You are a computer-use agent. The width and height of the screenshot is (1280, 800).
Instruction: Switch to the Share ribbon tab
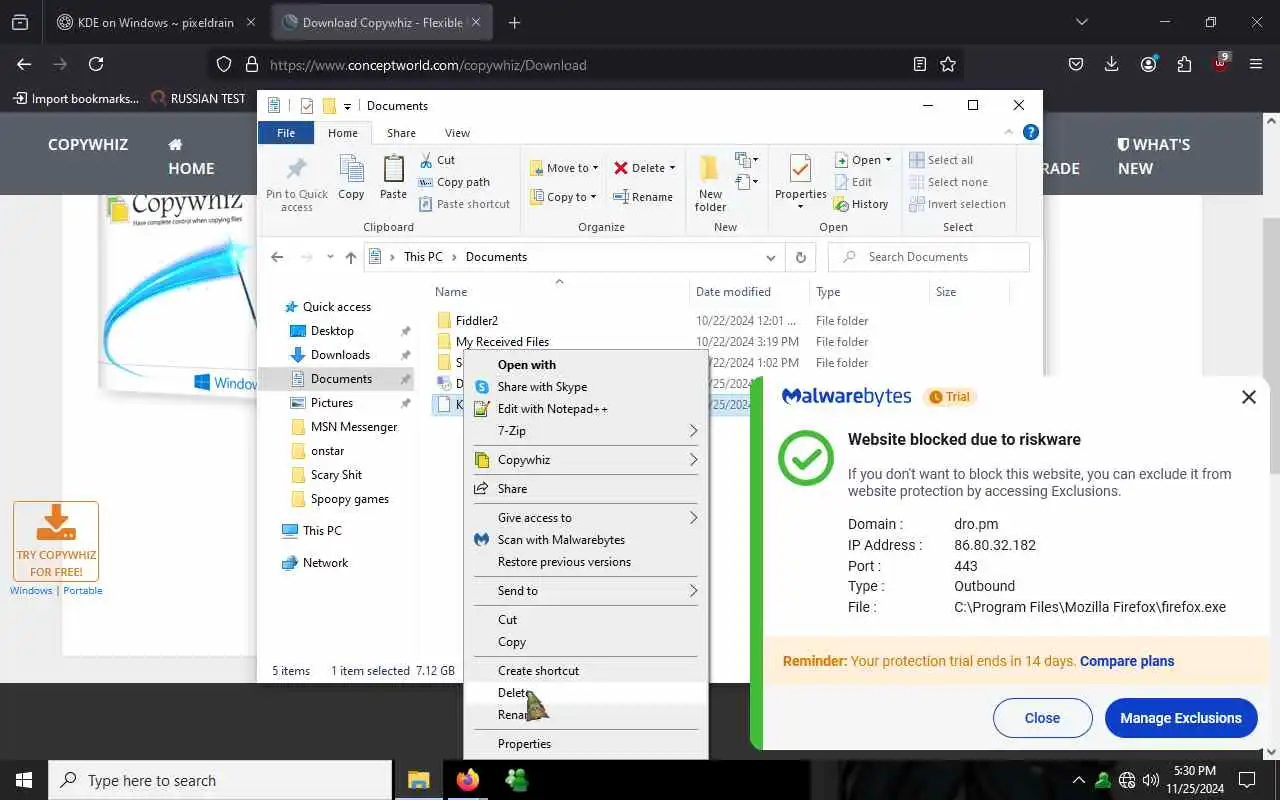(401, 133)
